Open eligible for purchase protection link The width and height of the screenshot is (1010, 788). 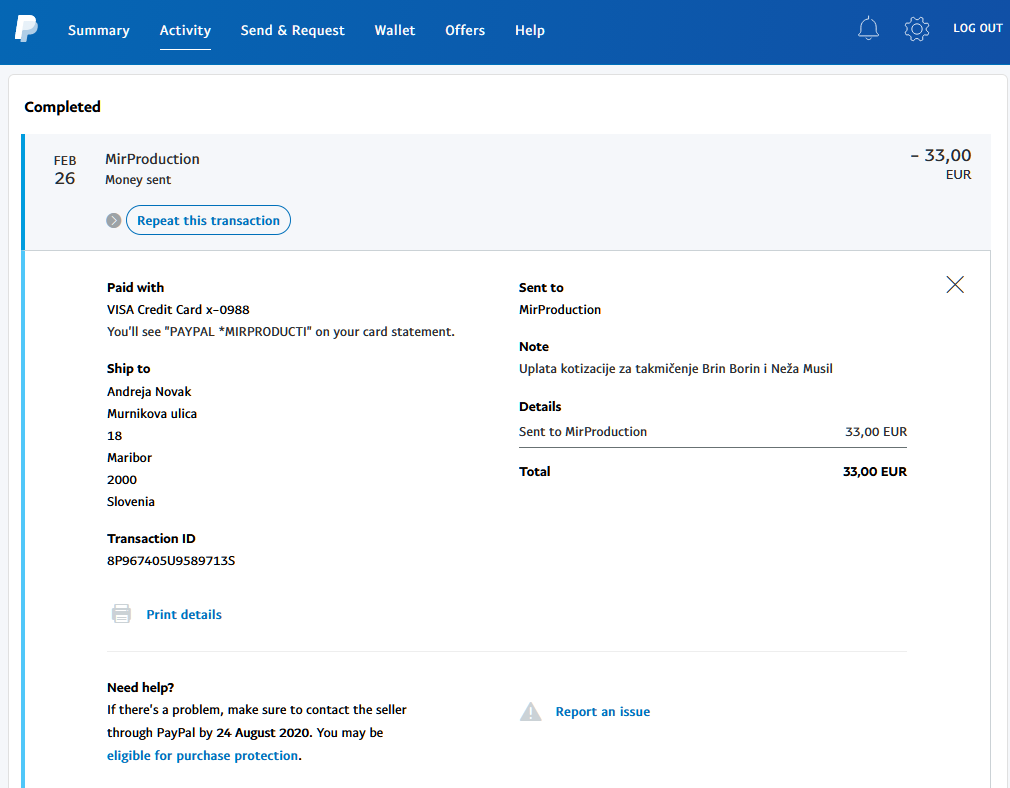[203, 756]
